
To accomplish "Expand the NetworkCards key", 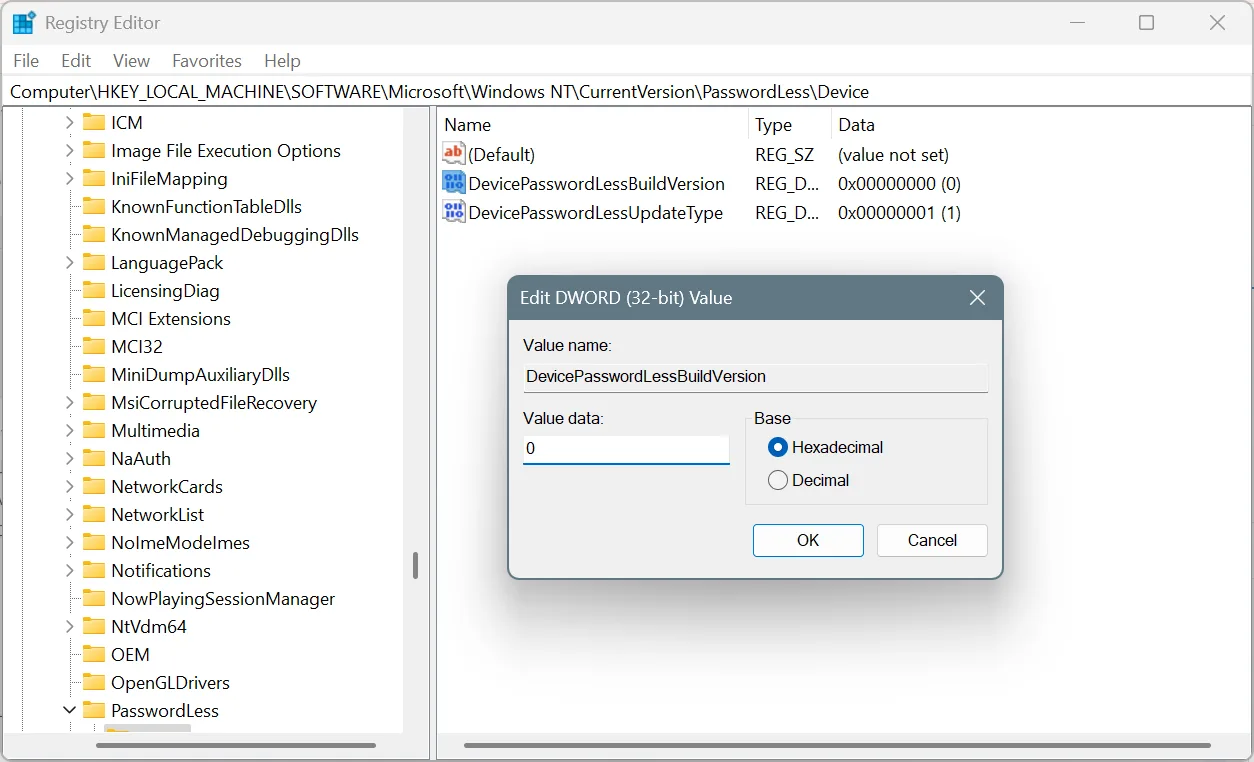I will click(x=69, y=486).
